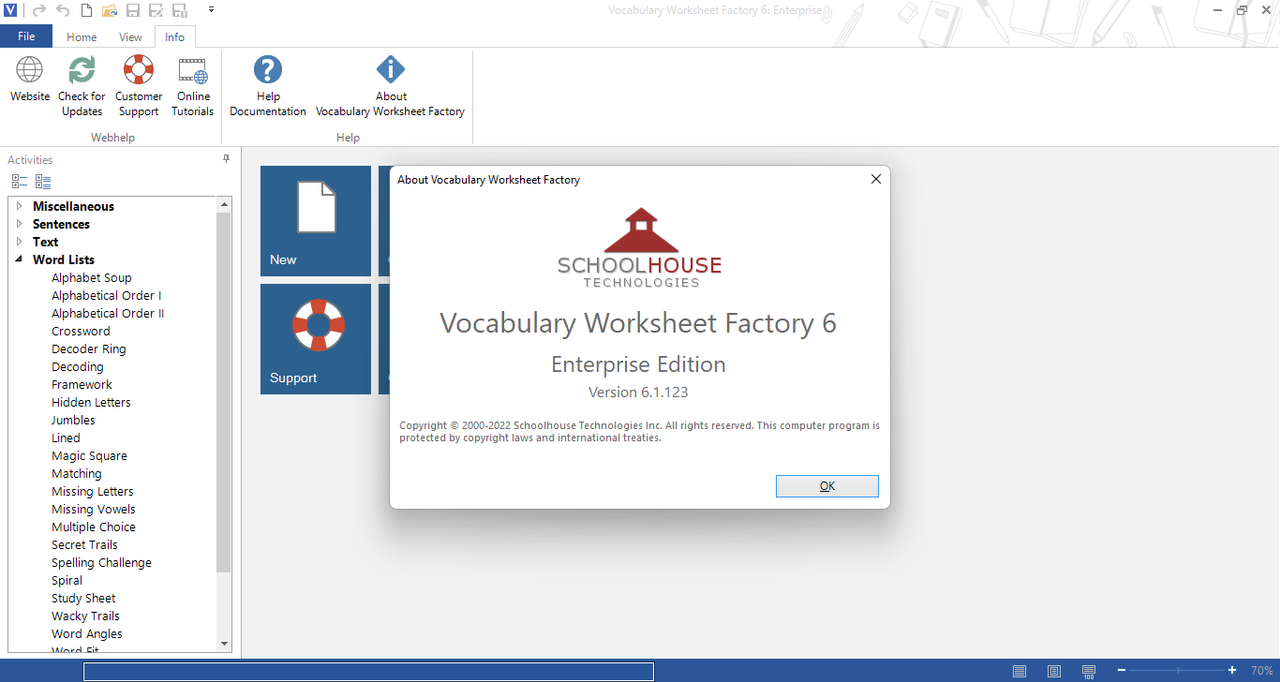Expand the Sentences category

click(x=19, y=224)
